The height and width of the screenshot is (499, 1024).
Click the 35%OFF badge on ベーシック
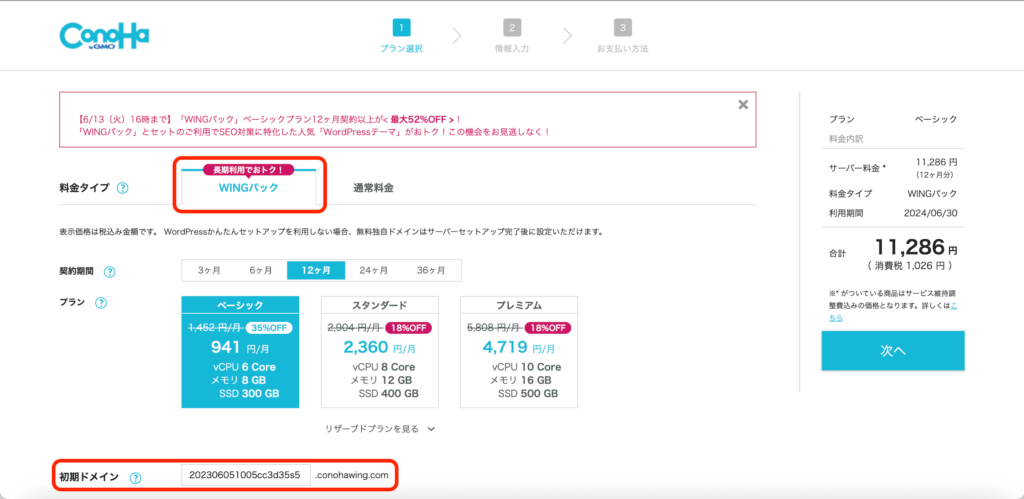pyautogui.click(x=269, y=329)
